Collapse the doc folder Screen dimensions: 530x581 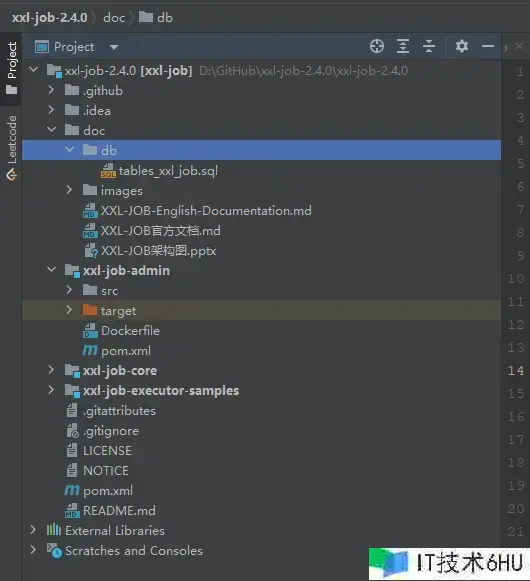[x=51, y=130]
